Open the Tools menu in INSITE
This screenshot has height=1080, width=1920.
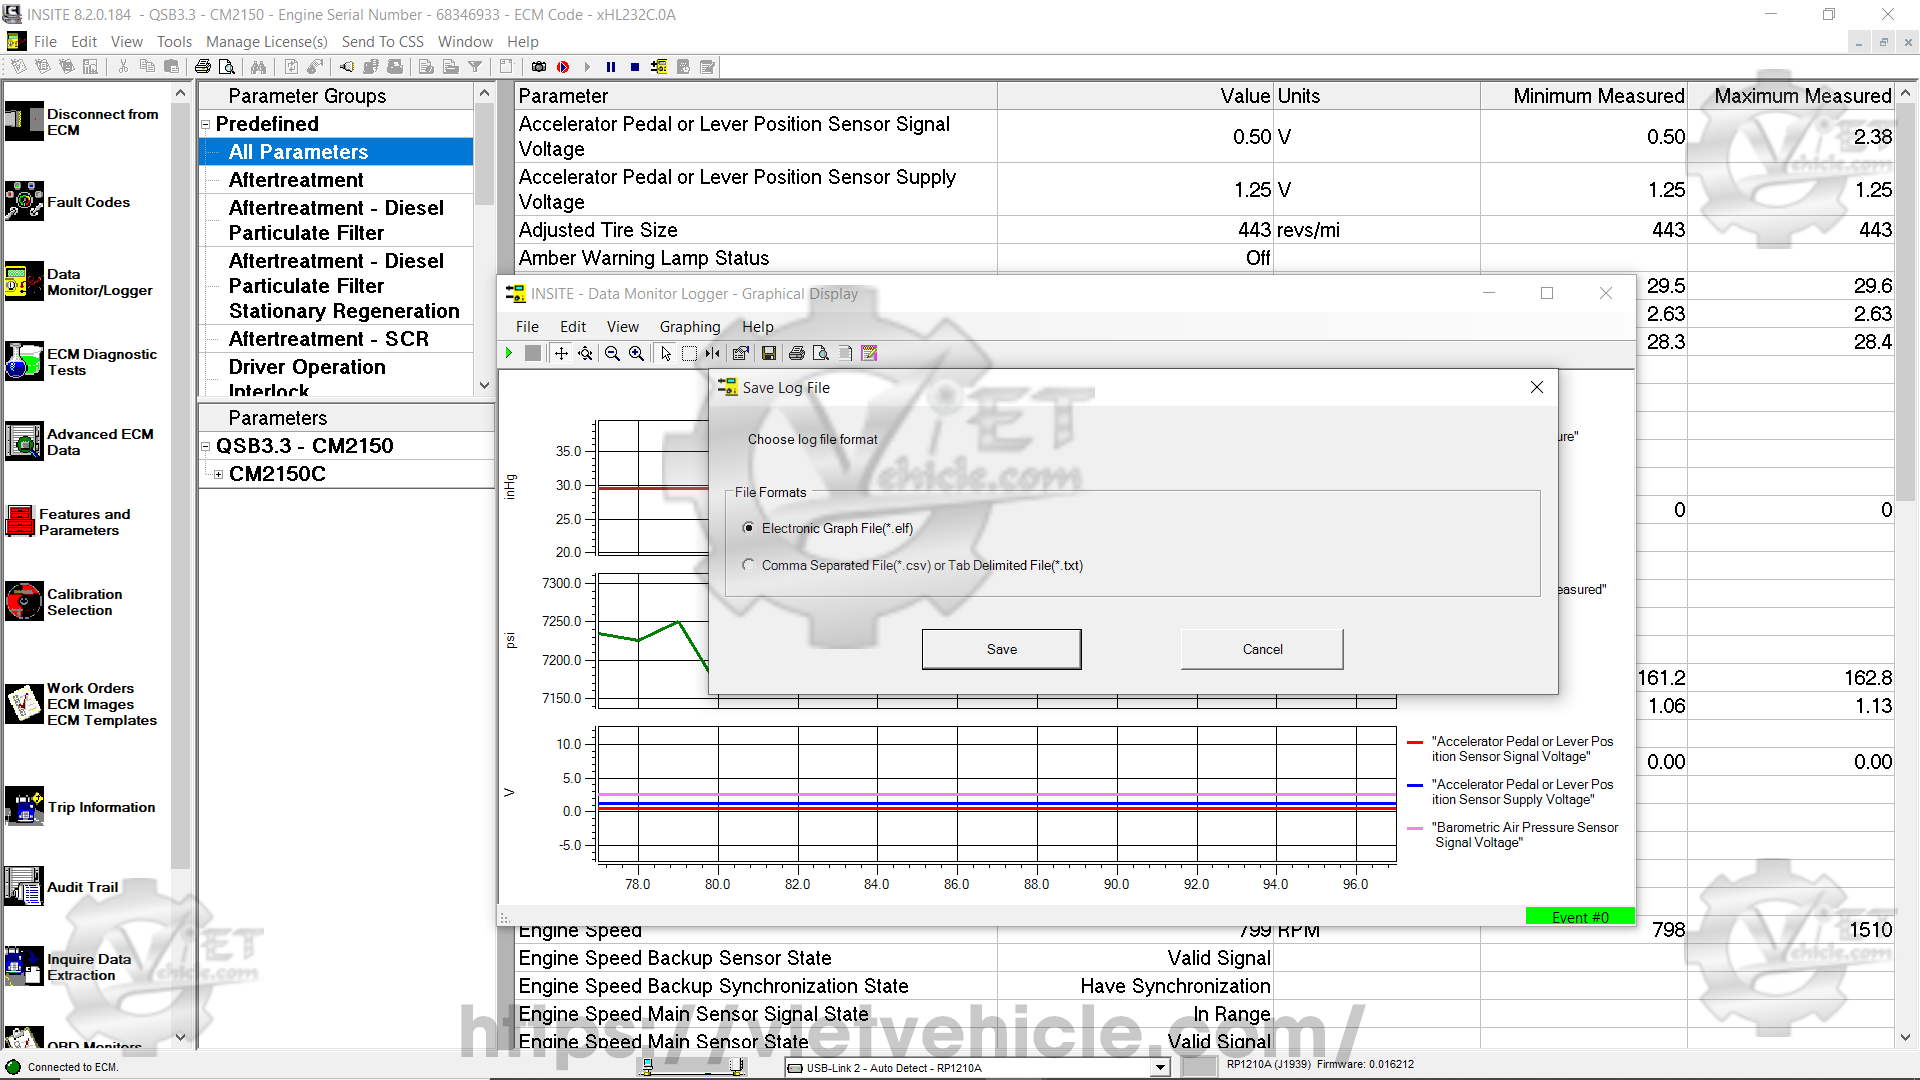tap(174, 42)
